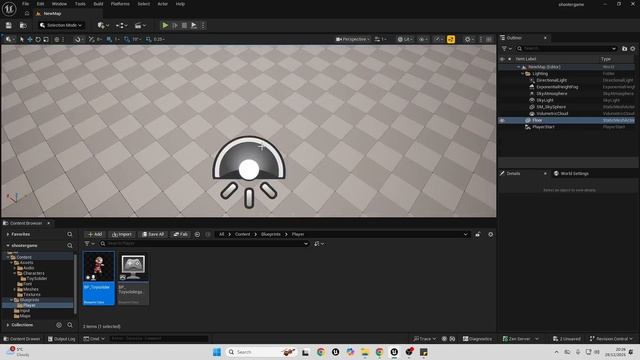Collapse the Lighting folder in Outliner
The image size is (640, 360).
(522, 73)
